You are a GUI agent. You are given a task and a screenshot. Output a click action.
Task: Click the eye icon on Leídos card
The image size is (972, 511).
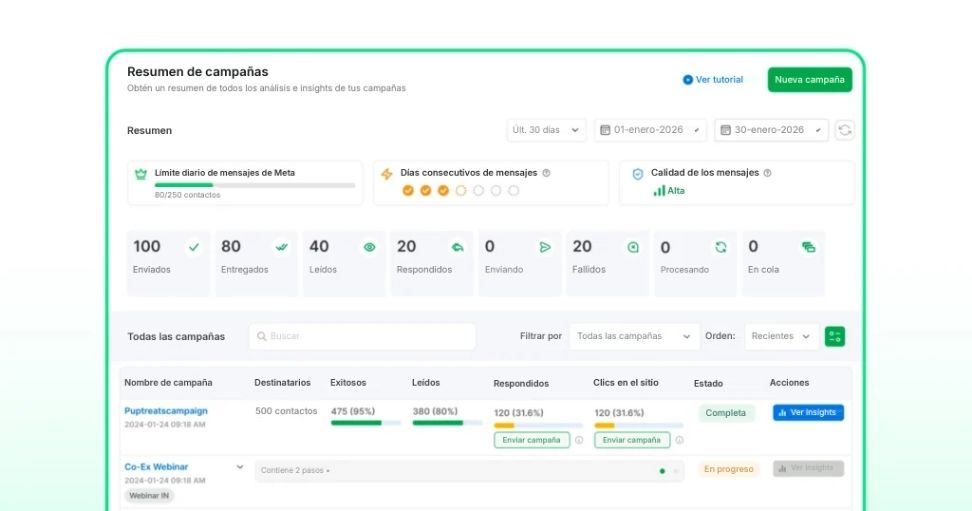(x=369, y=247)
